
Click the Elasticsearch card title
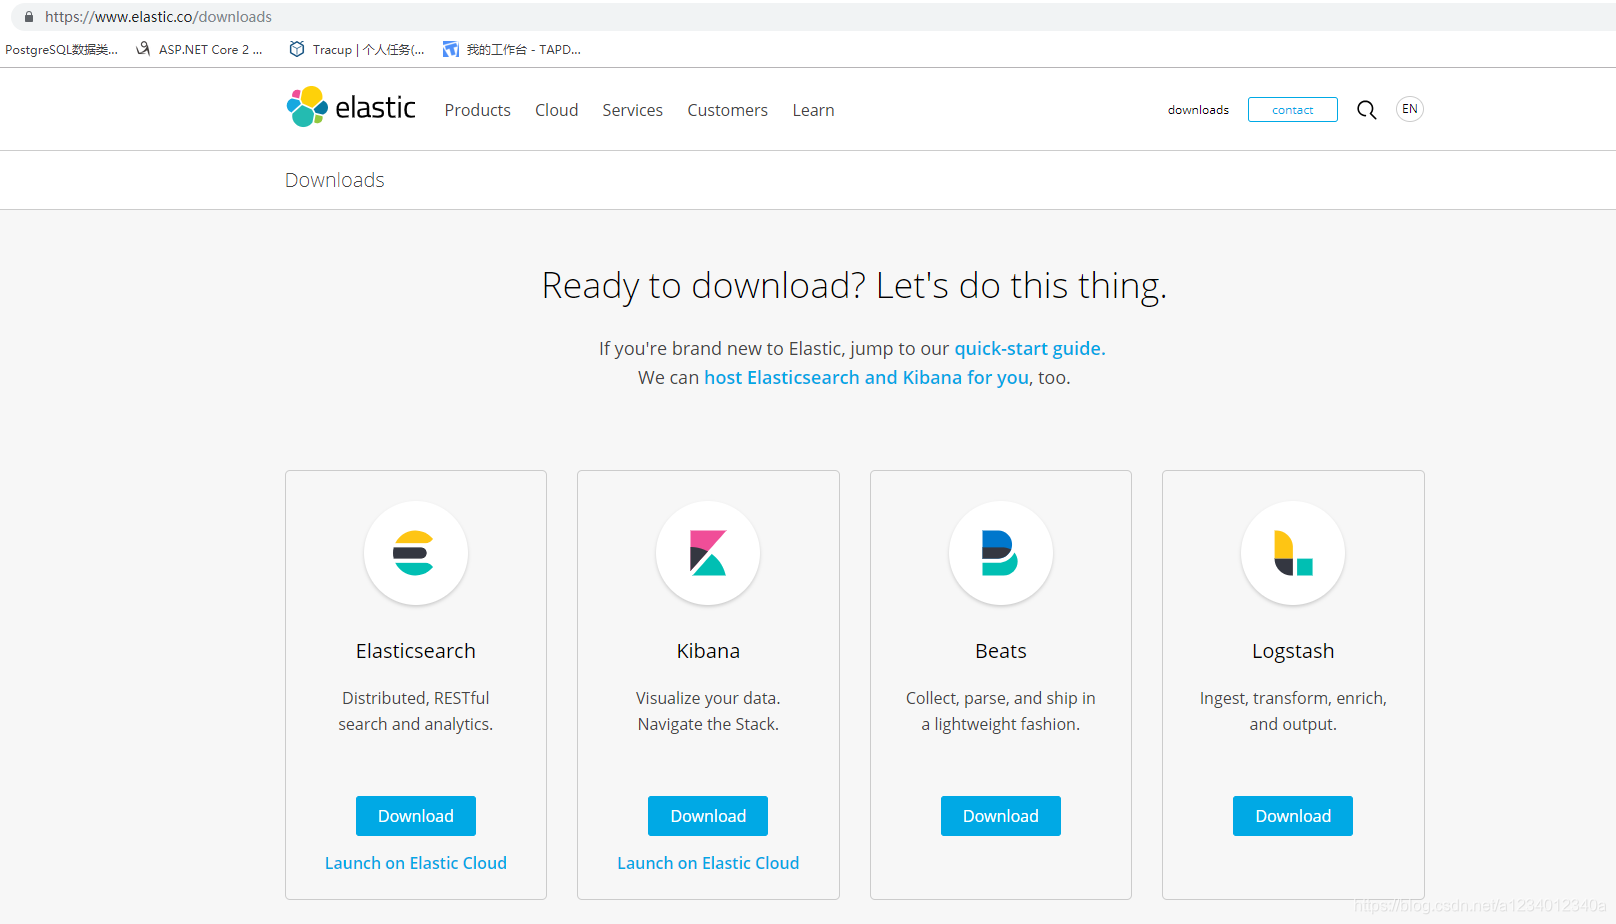pos(415,651)
